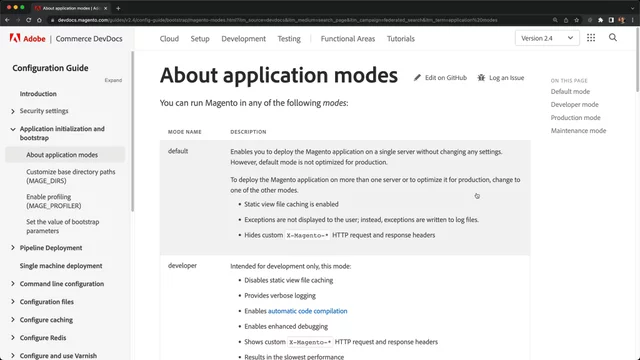Open the Chrome three-dot menu
Image resolution: width=640 pixels, height=360 pixels.
click(632, 20)
